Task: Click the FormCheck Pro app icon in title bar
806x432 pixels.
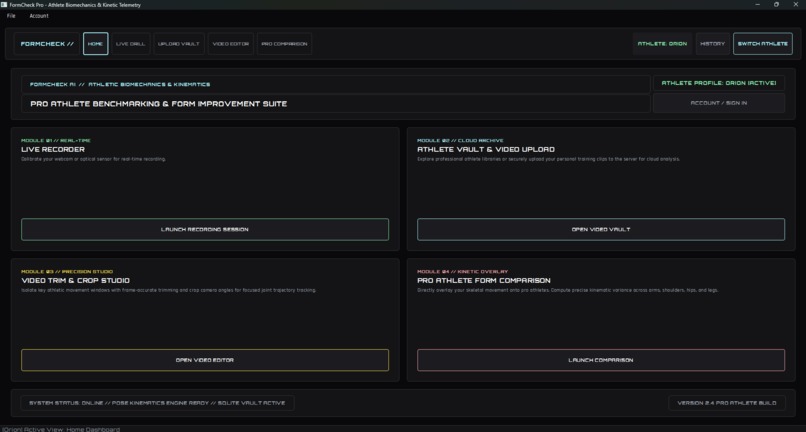Action: 4,5
